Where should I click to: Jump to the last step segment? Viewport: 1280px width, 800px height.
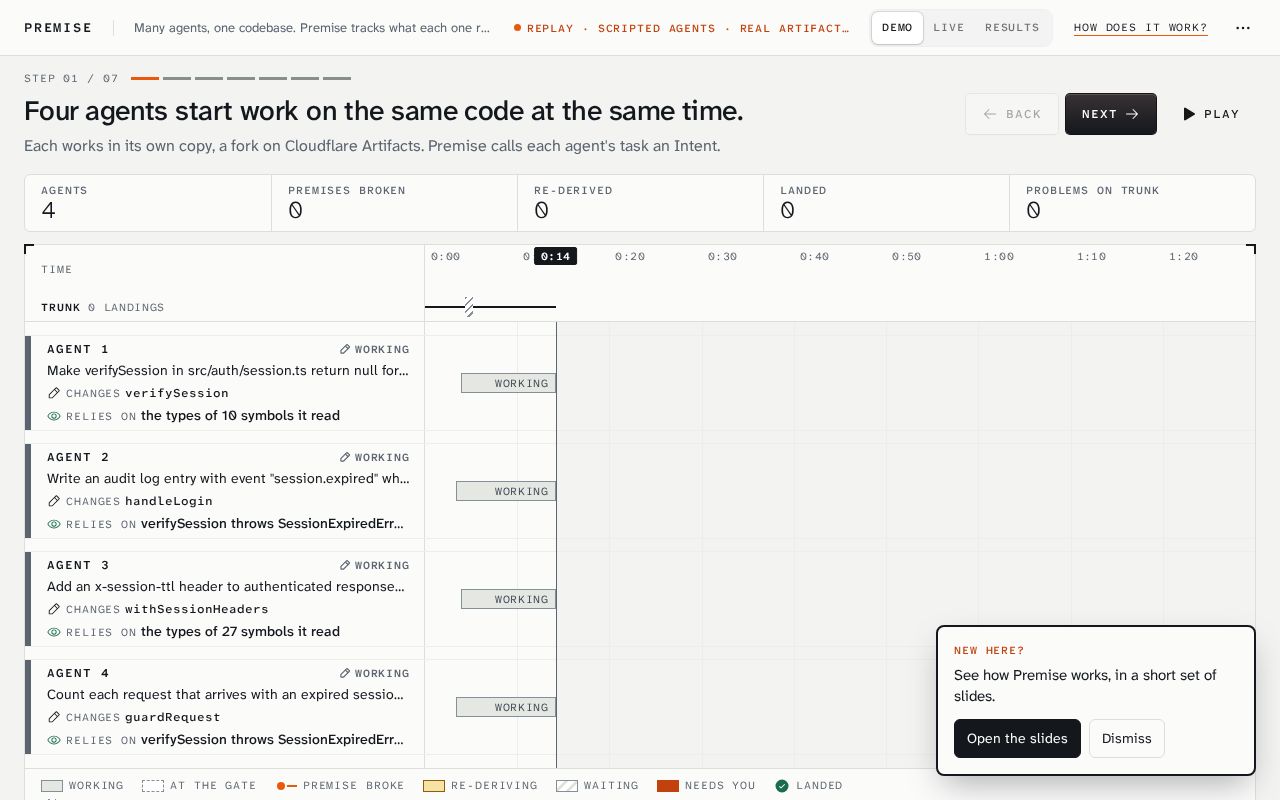click(x=337, y=78)
